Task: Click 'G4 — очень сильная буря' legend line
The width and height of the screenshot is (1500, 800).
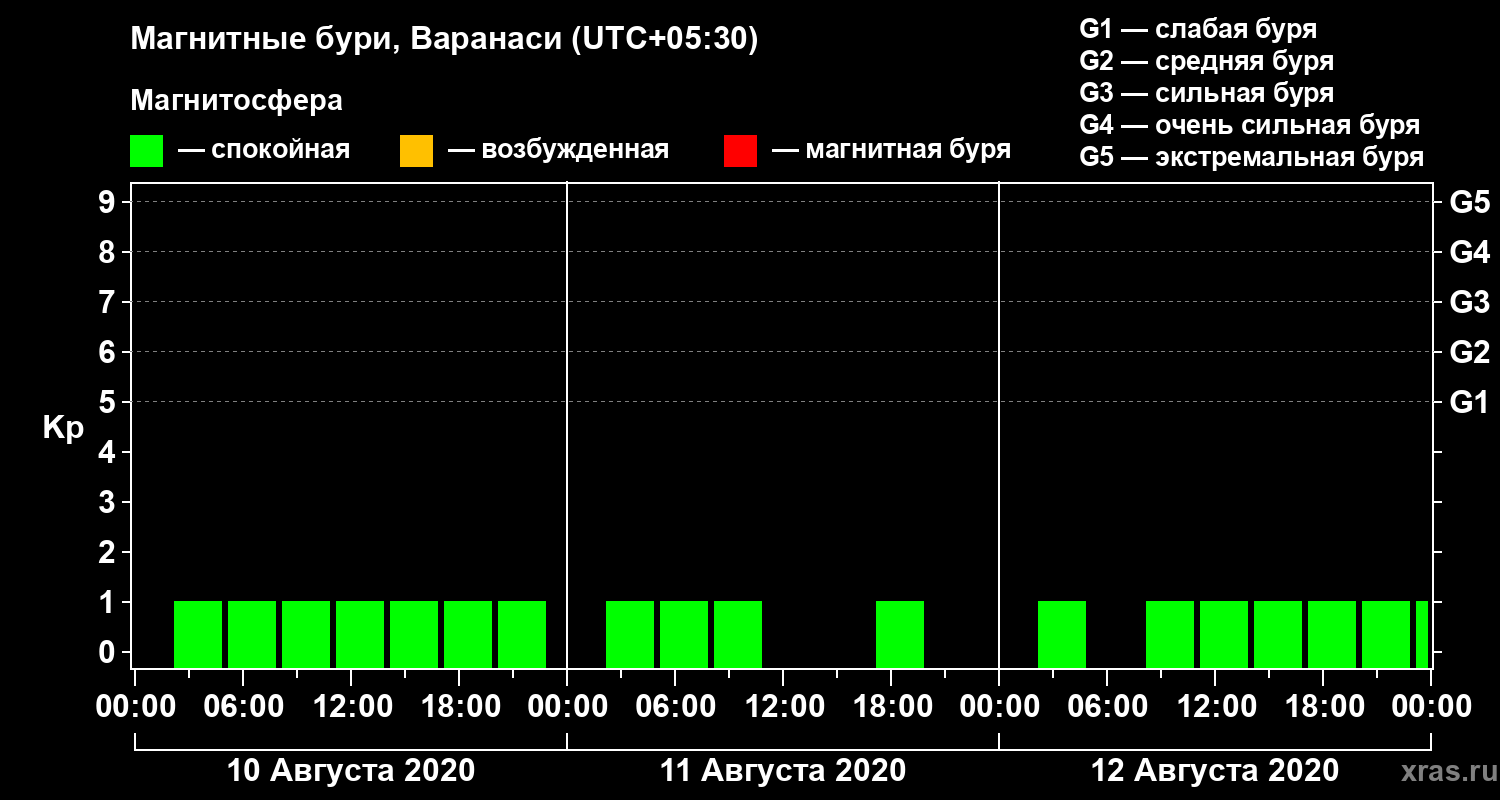Action: pos(1249,125)
